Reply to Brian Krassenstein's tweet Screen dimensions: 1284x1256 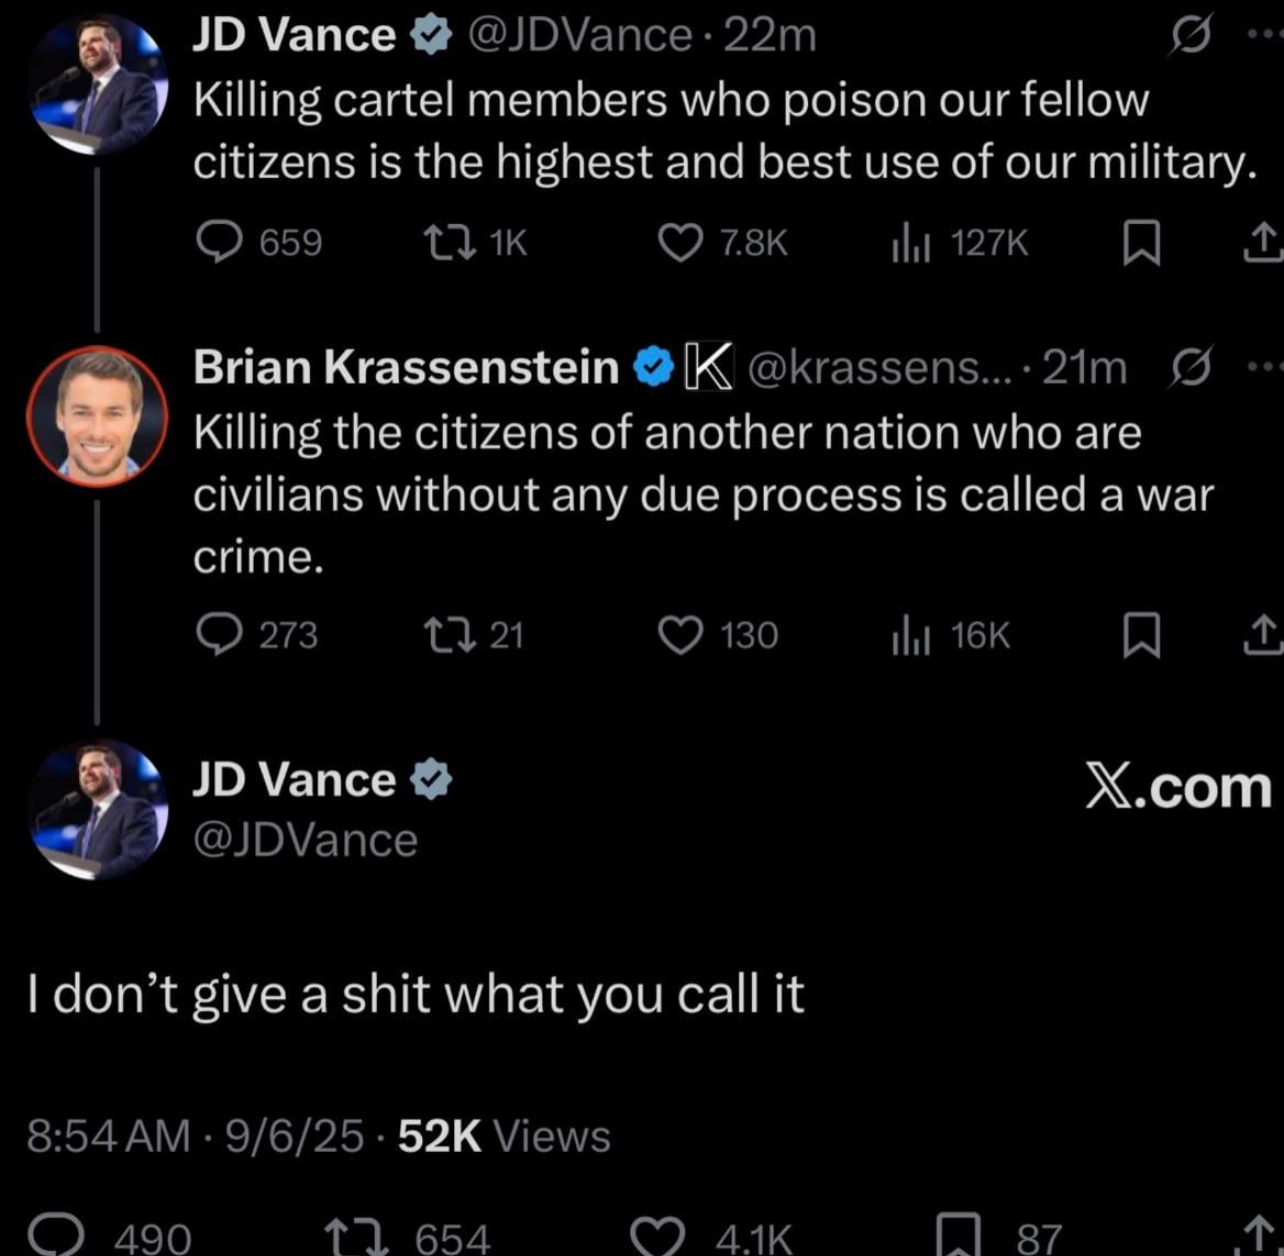tap(218, 634)
